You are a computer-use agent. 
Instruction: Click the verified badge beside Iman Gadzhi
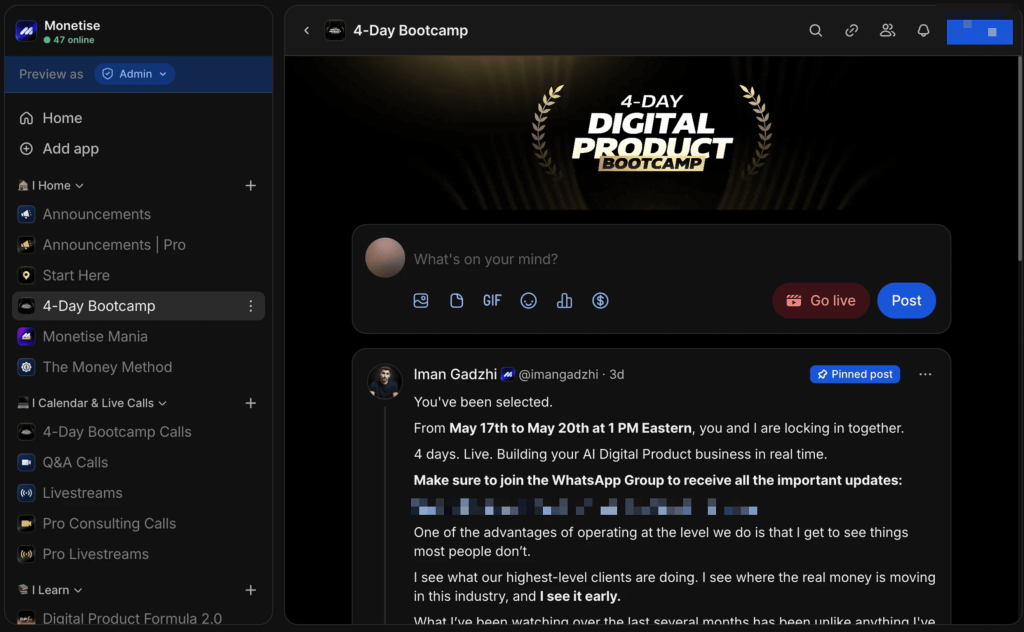coord(507,375)
